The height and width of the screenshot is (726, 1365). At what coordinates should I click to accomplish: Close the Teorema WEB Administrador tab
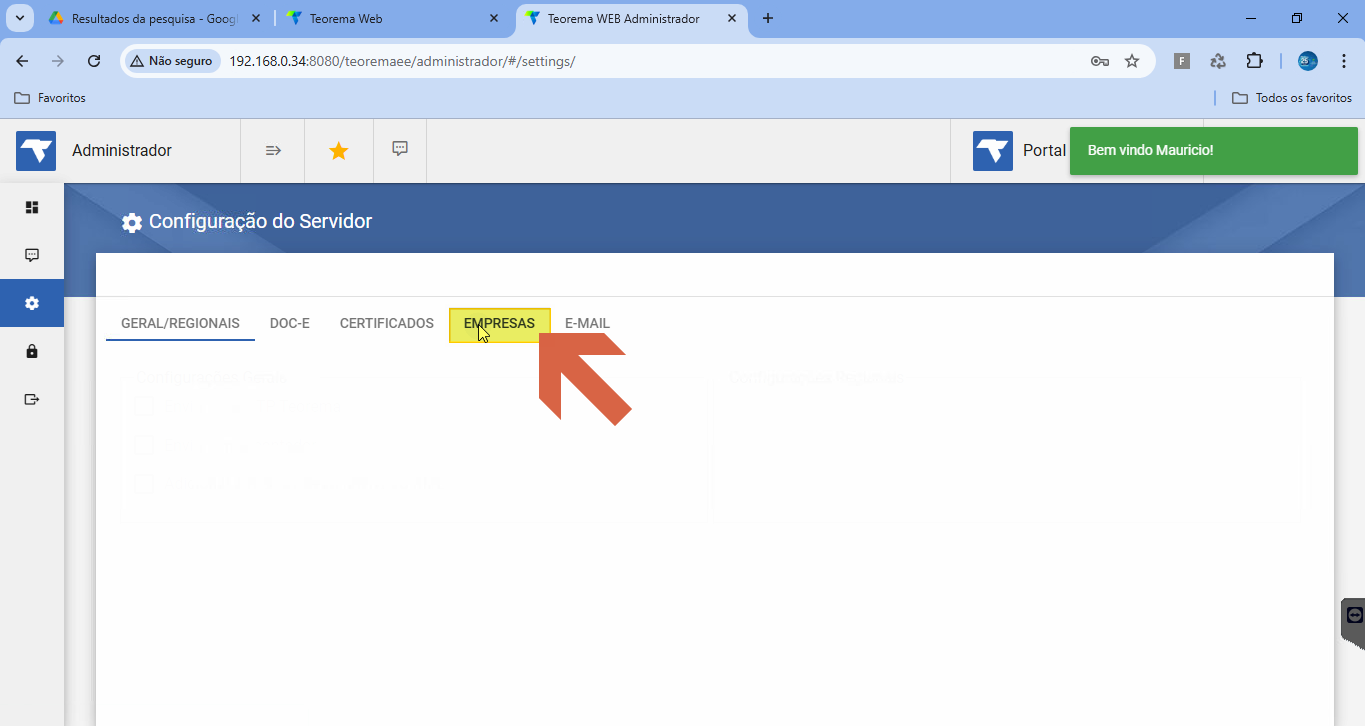point(732,18)
